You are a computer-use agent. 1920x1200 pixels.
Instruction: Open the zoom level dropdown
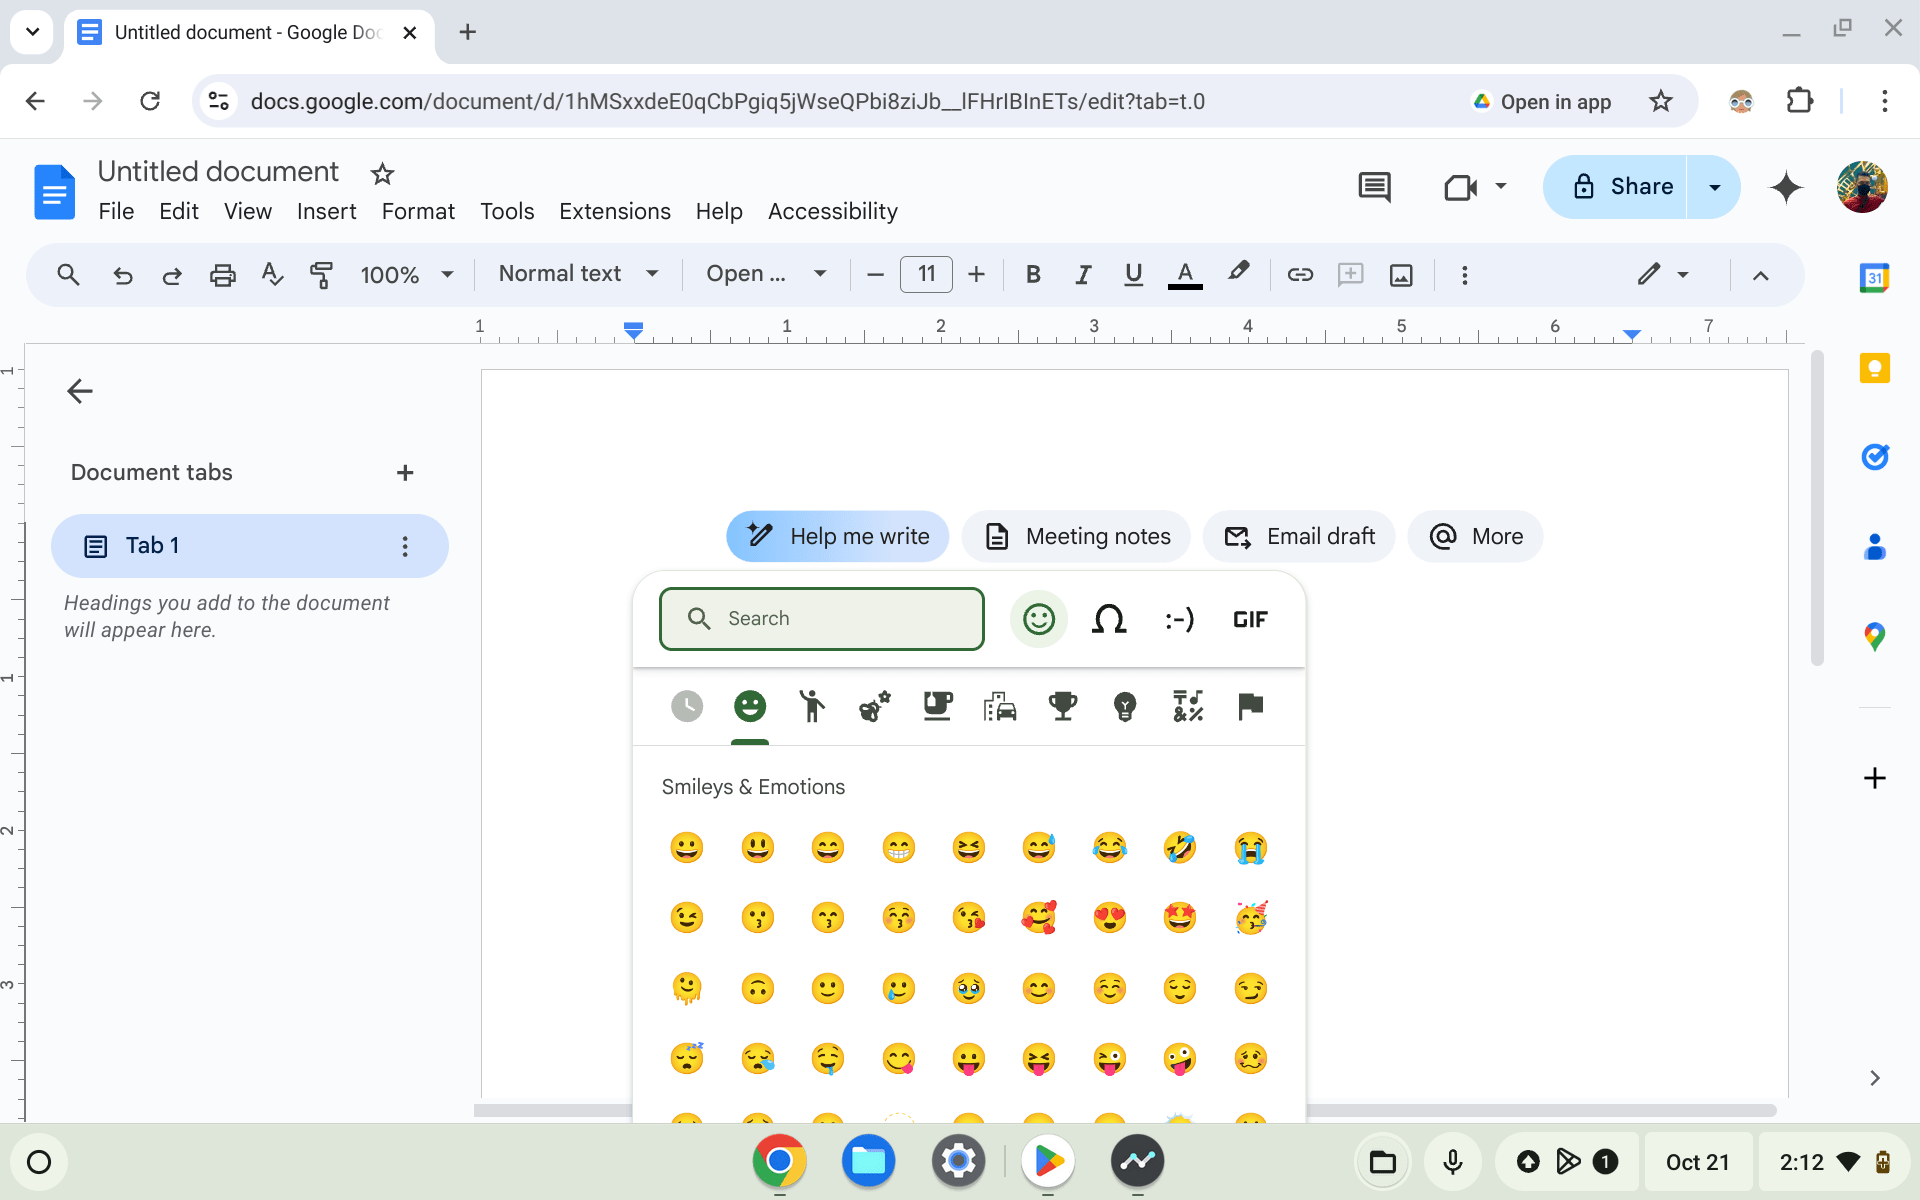[407, 274]
